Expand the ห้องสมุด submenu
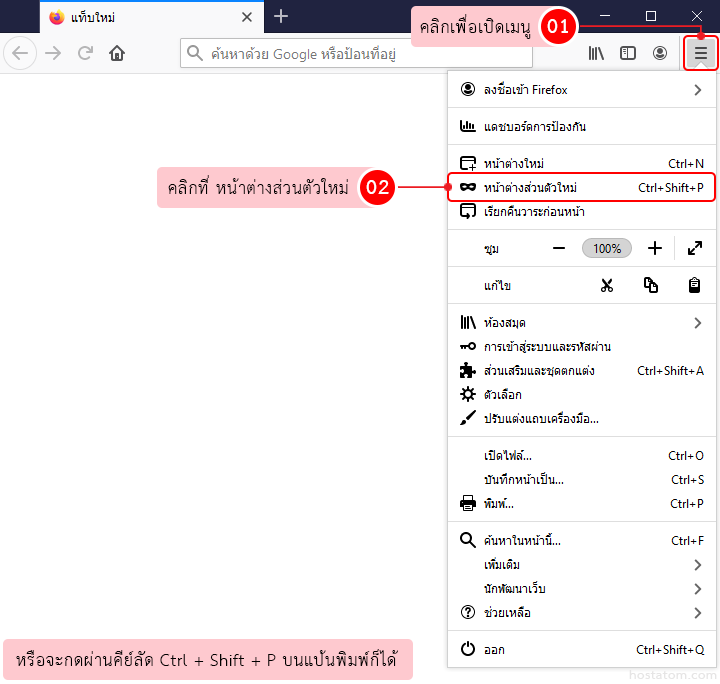Image resolution: width=720 pixels, height=684 pixels. click(697, 323)
